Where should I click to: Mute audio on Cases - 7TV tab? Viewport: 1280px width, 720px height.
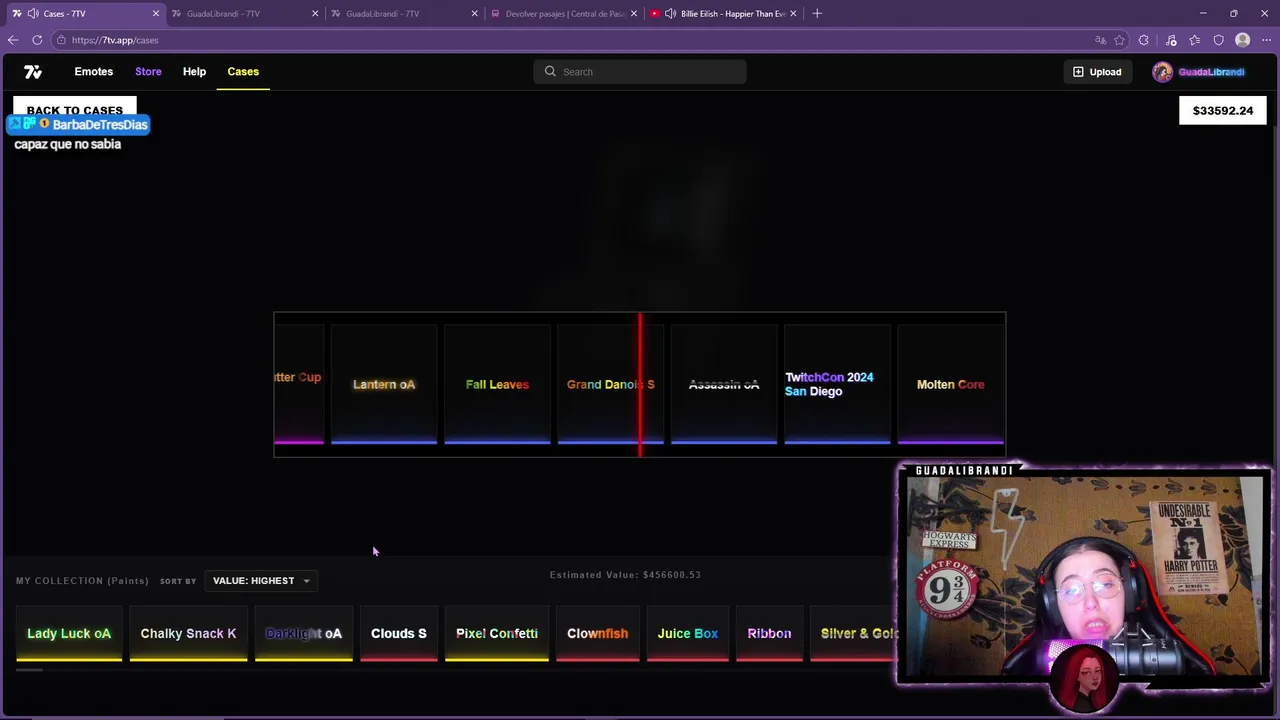coord(33,13)
